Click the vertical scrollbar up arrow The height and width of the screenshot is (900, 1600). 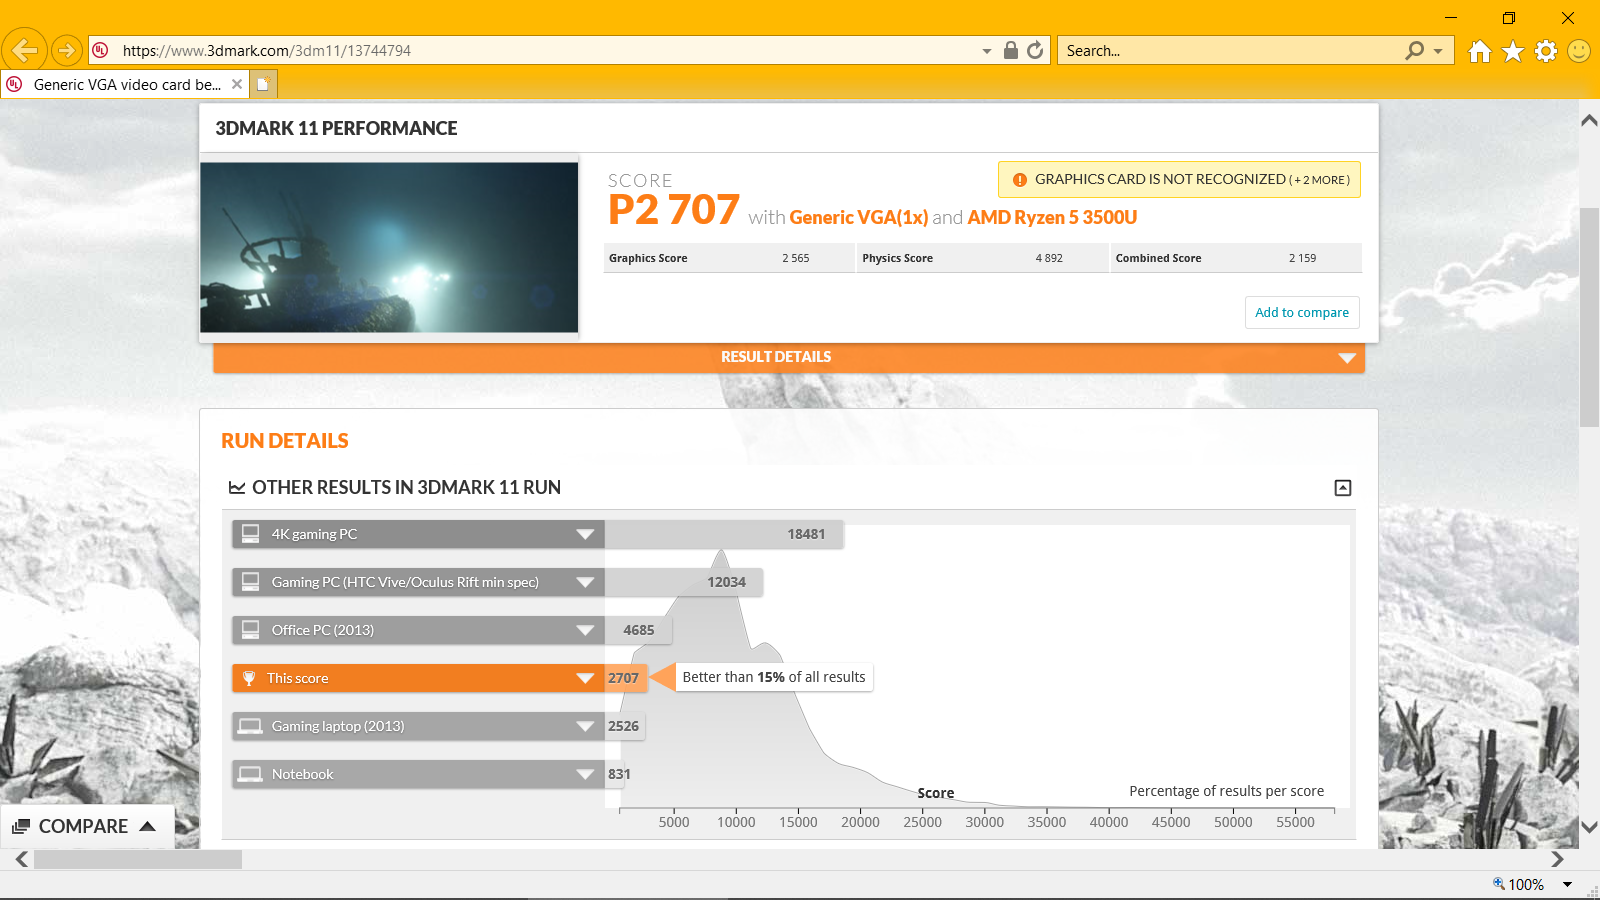(1589, 120)
